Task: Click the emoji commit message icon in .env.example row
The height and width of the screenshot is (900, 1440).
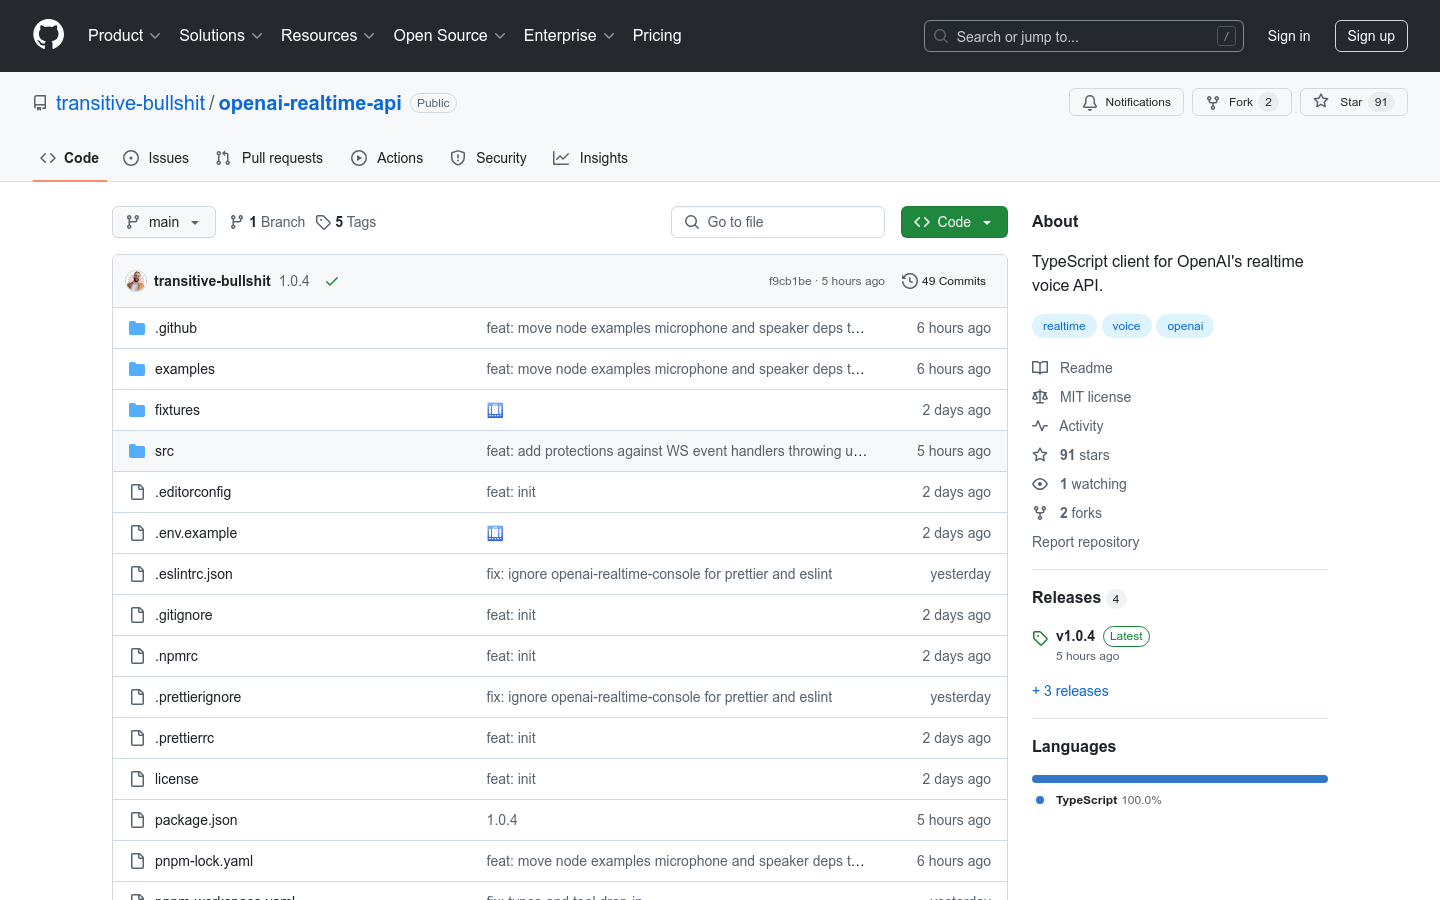Action: pos(495,533)
